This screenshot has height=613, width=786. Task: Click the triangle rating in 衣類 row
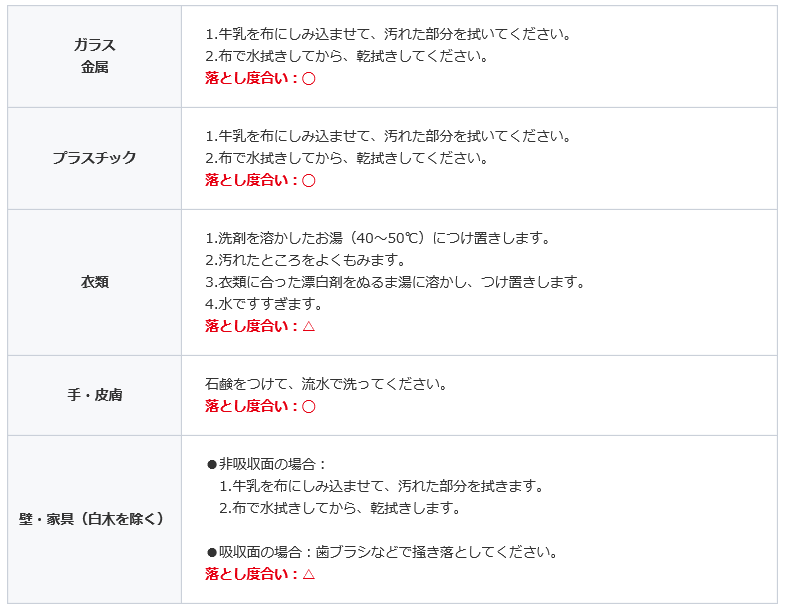309,326
